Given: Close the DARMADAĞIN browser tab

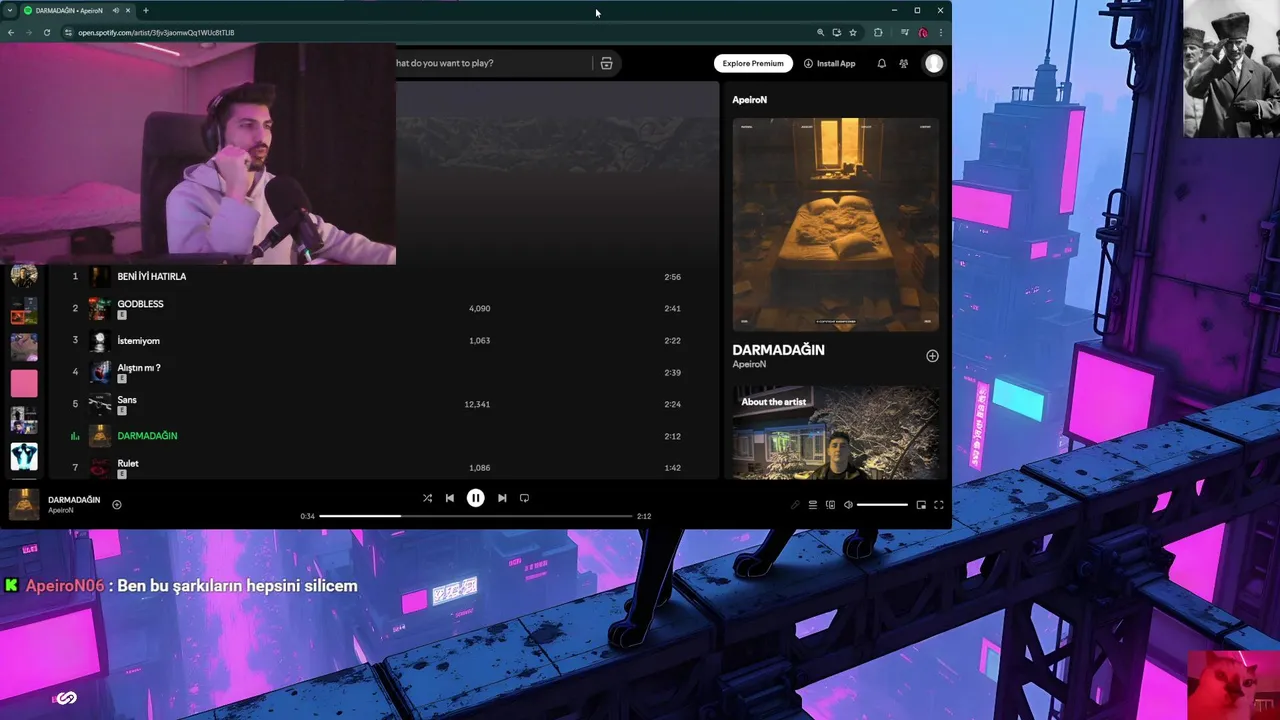Looking at the screenshot, I should coord(128,10).
